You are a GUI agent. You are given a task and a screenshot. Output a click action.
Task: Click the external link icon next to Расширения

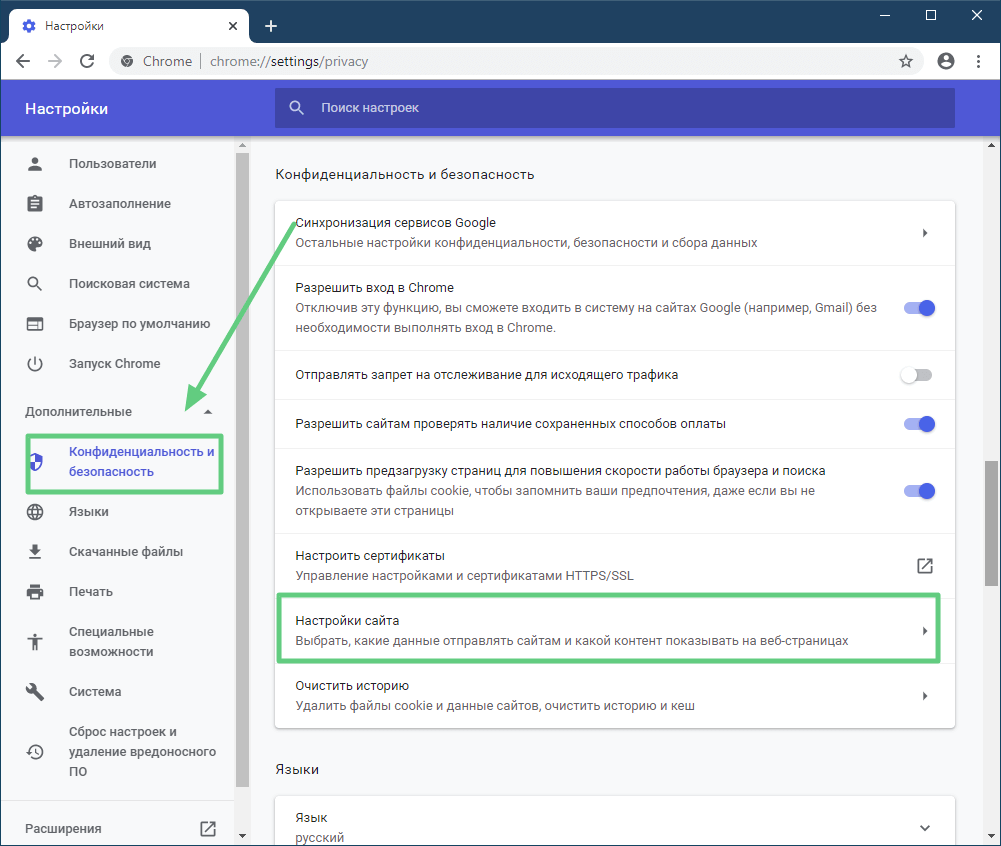(x=208, y=829)
